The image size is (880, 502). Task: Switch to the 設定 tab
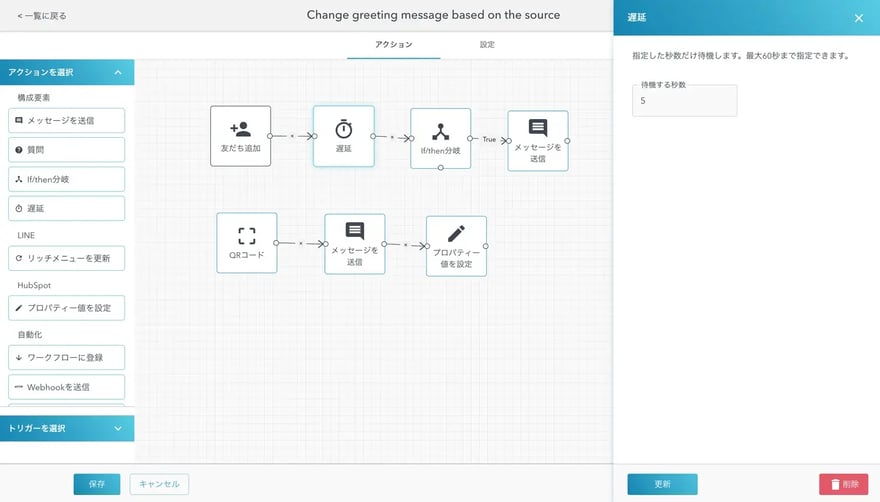[487, 45]
